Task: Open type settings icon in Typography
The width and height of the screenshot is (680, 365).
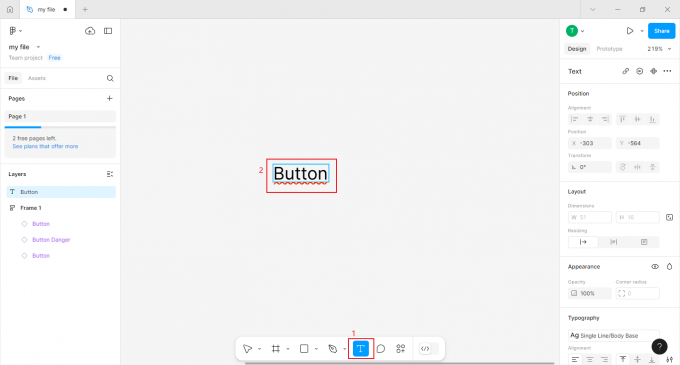Action: pos(670,359)
